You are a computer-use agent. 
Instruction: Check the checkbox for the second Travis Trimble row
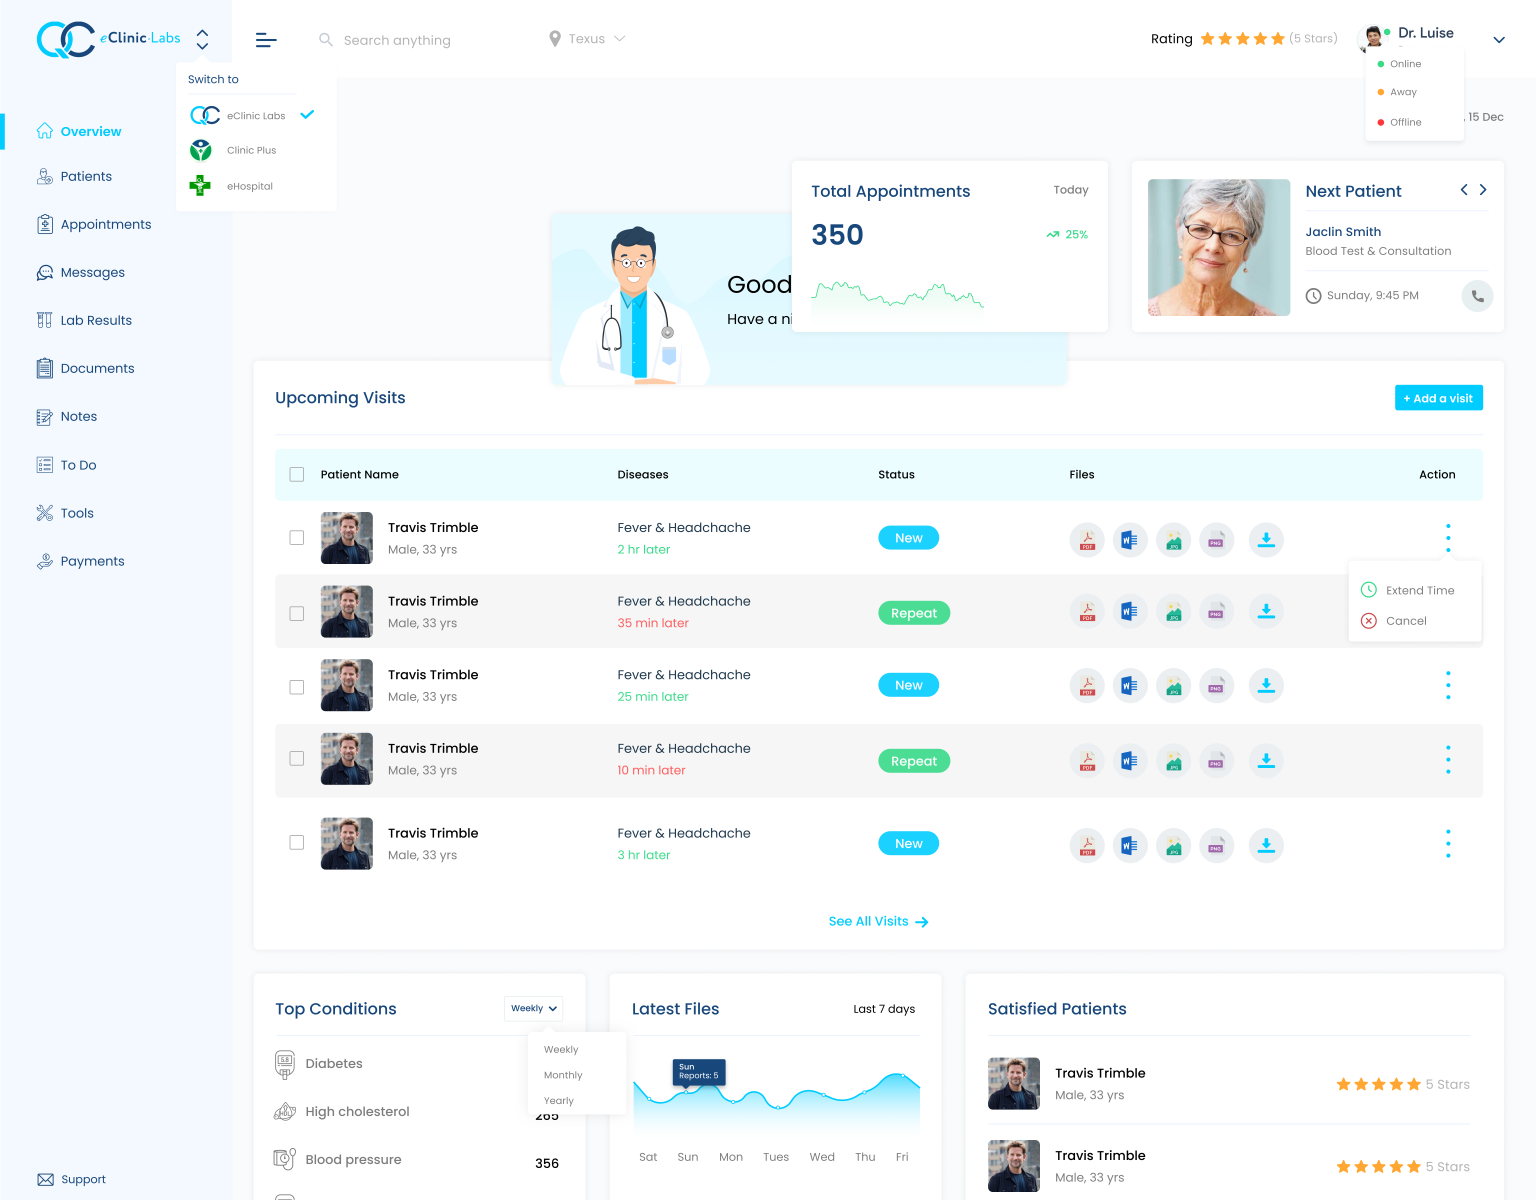click(x=296, y=613)
